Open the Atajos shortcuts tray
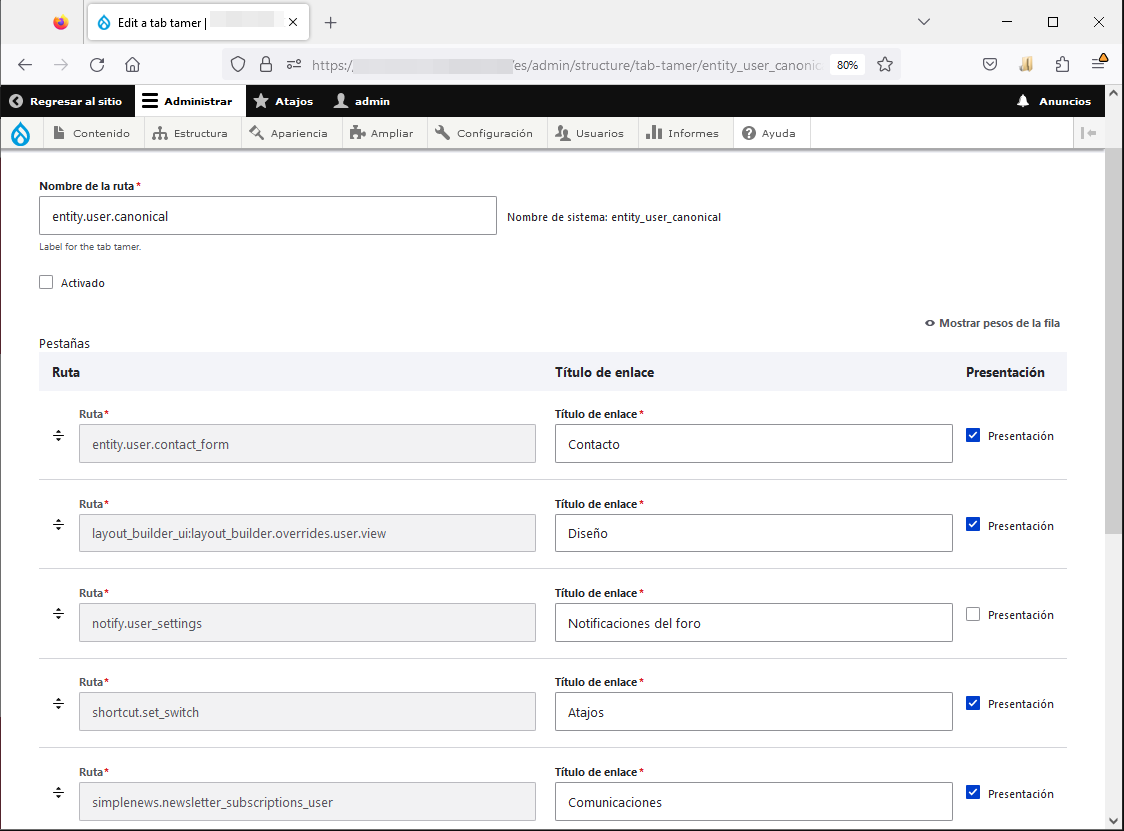 coord(284,101)
